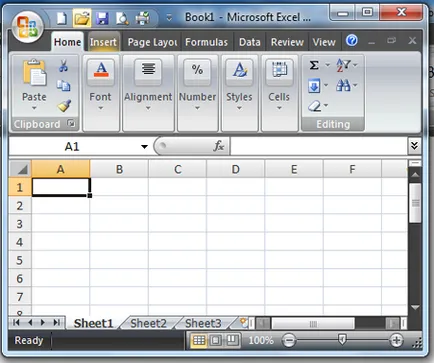Screen dimensions: 434x363
Task: Customize Quick Access Toolbar dropdown arrow
Action: pos(169,18)
